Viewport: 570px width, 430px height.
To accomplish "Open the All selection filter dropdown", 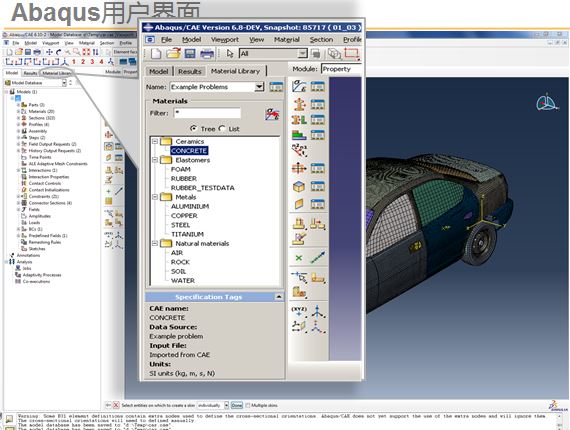I will [x=302, y=54].
